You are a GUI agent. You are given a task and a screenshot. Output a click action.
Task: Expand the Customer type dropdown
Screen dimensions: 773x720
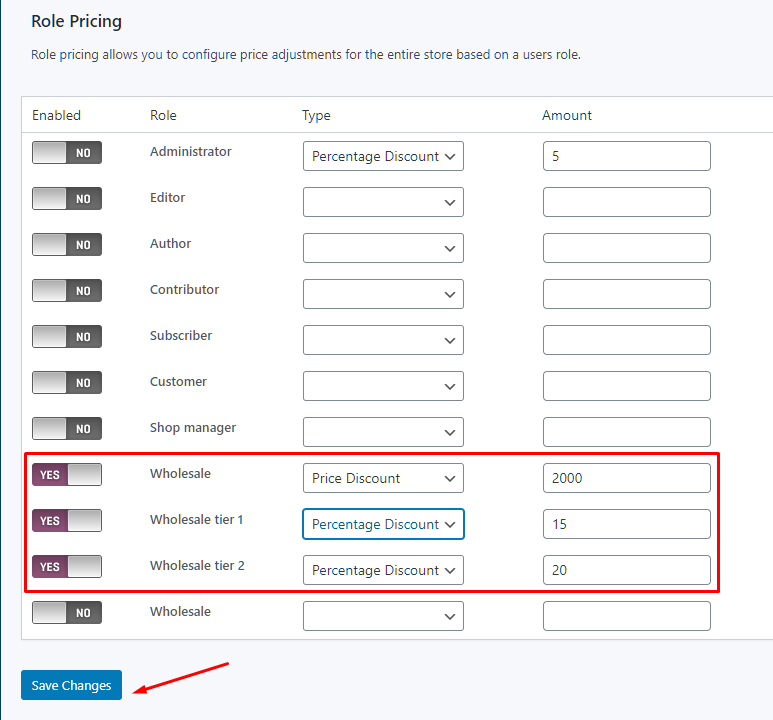click(383, 386)
